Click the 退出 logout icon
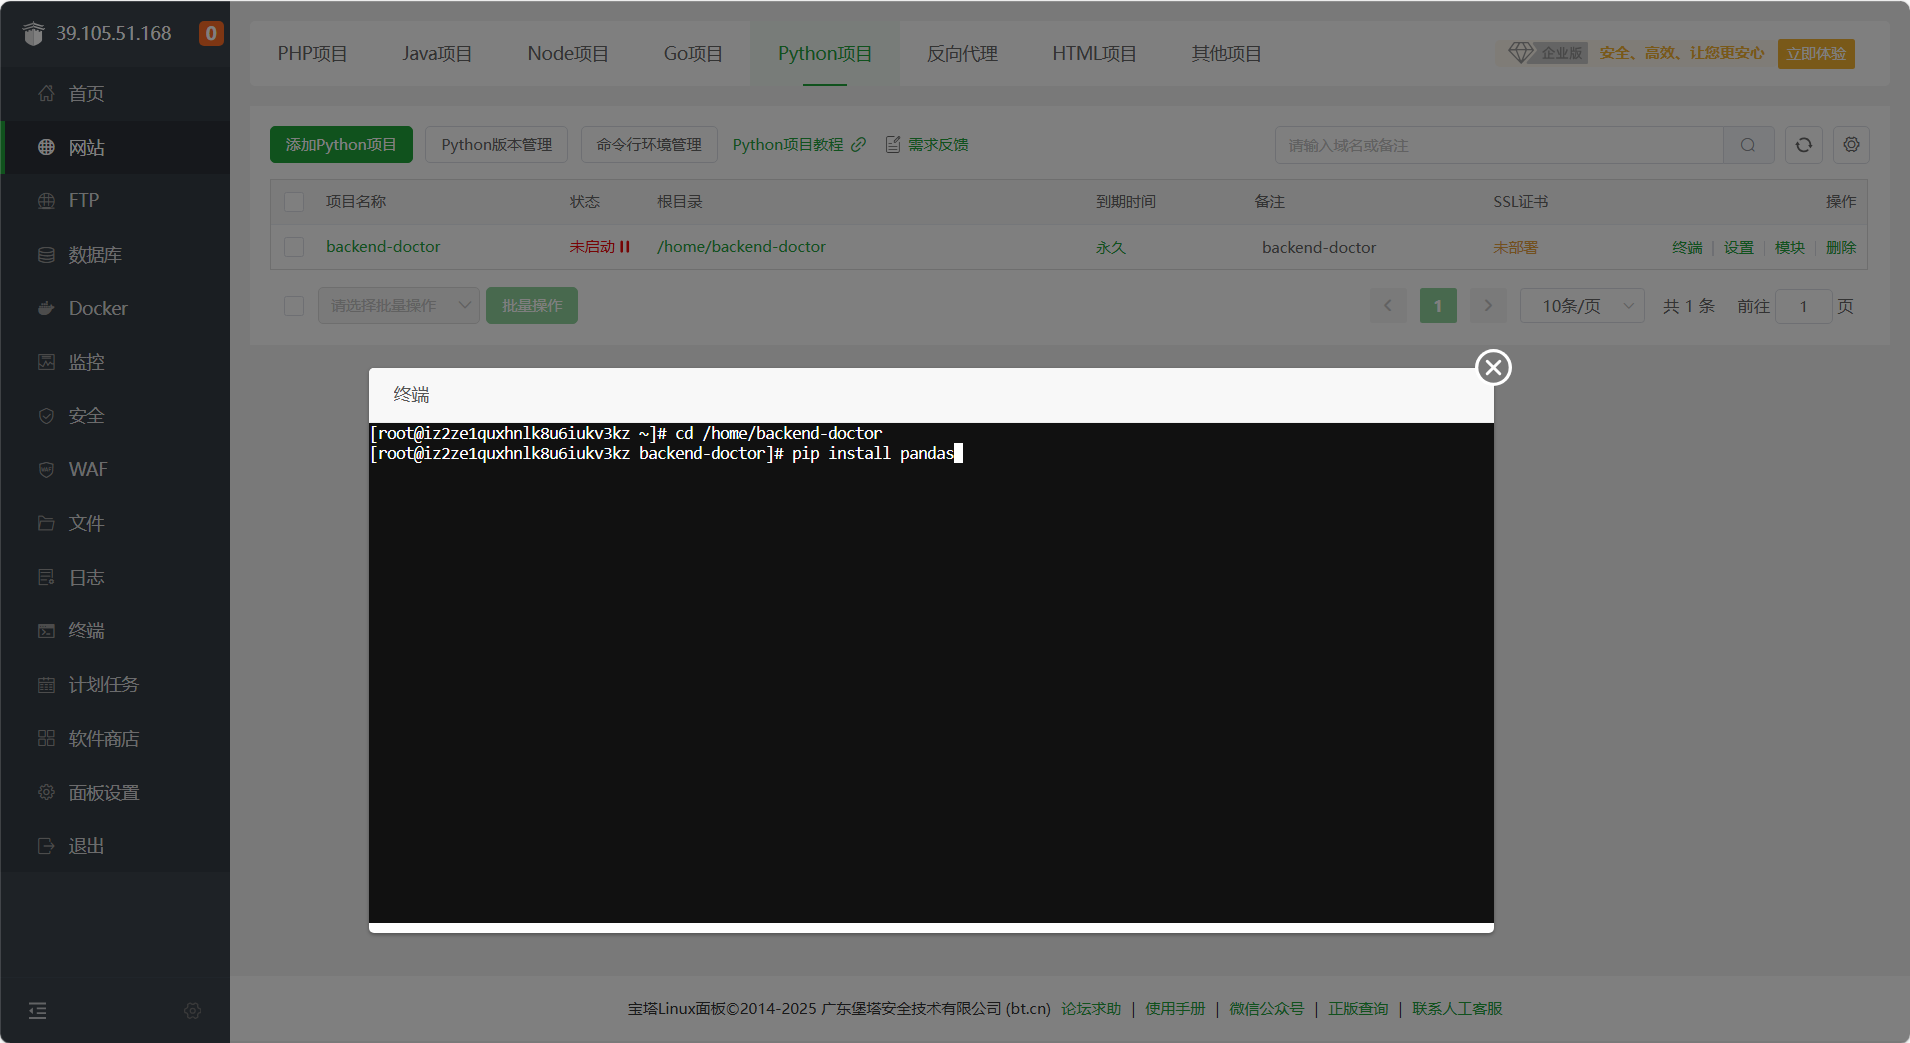 click(46, 846)
